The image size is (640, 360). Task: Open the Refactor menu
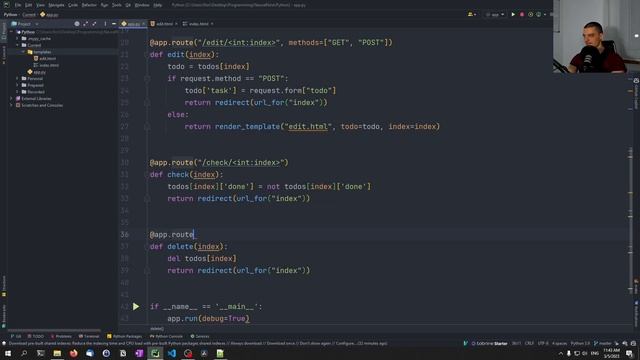click(x=89, y=5)
